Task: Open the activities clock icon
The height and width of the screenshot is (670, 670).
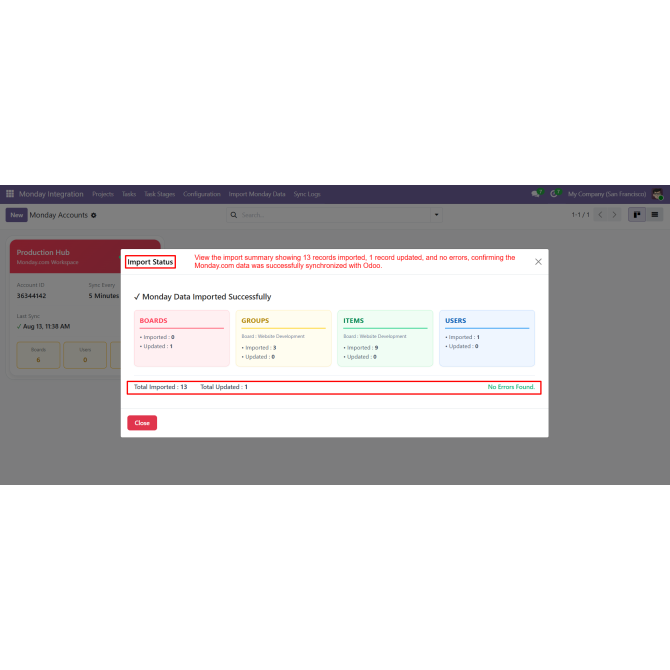Action: 554,194
